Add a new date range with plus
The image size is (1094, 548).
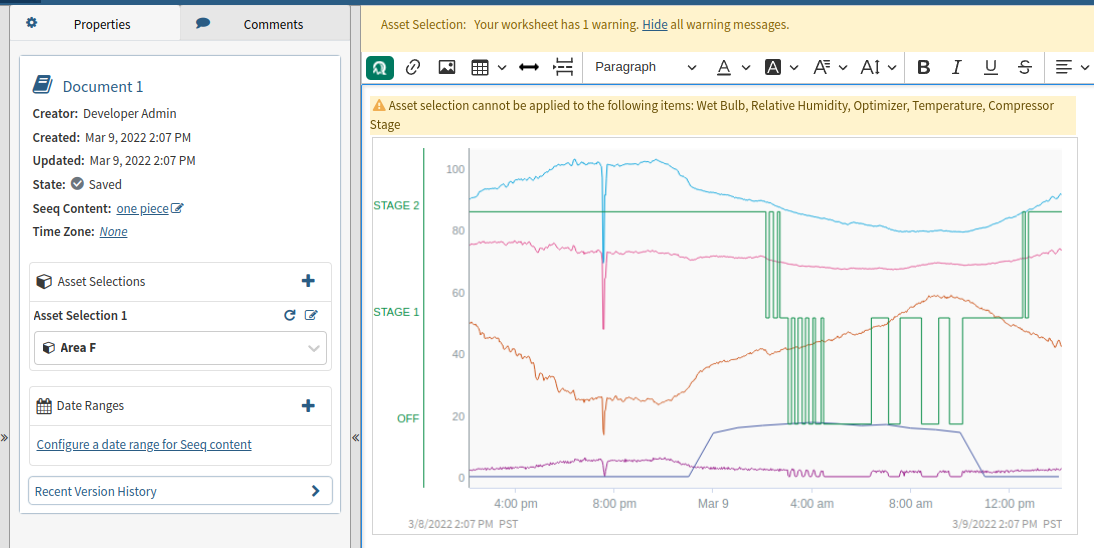pos(308,406)
